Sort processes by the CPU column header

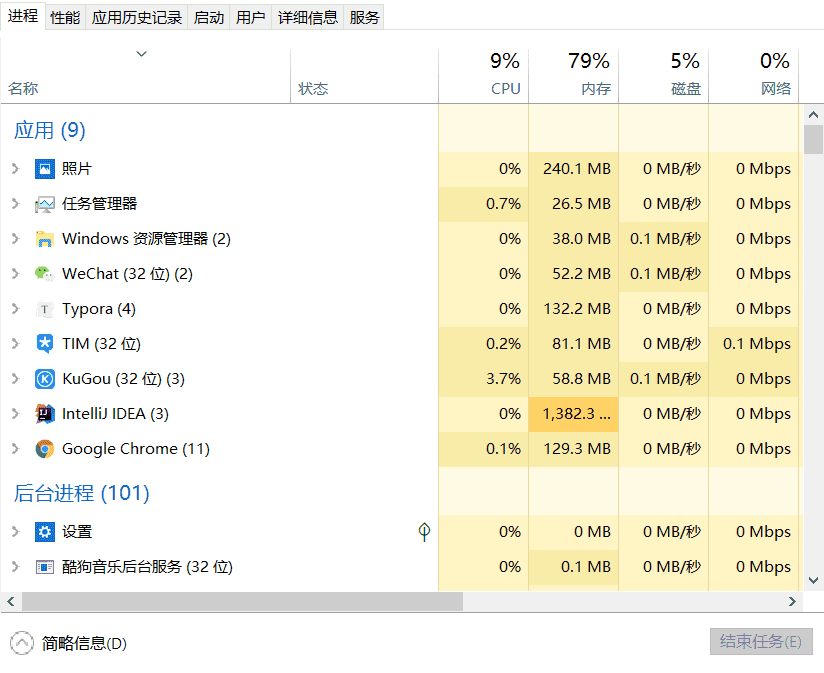click(x=498, y=75)
